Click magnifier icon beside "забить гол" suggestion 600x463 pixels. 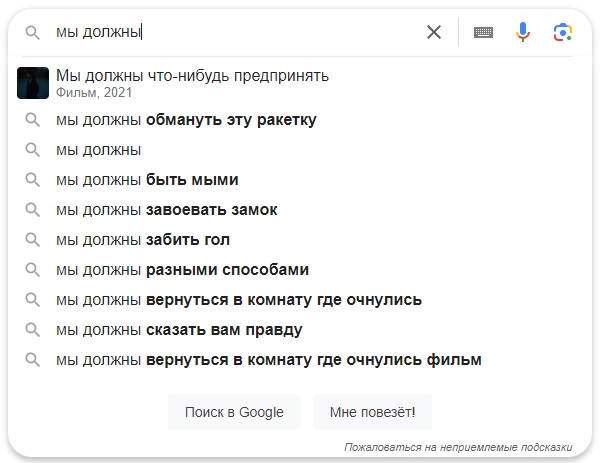pos(33,240)
